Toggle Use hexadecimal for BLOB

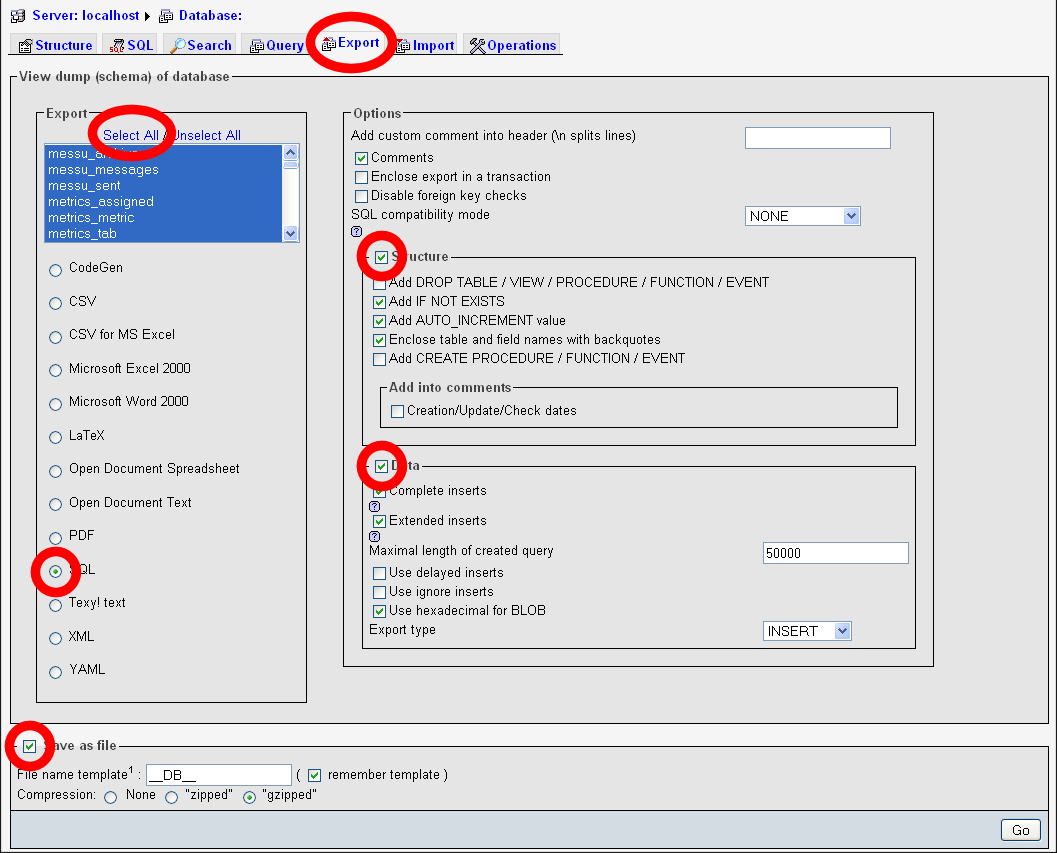[380, 612]
